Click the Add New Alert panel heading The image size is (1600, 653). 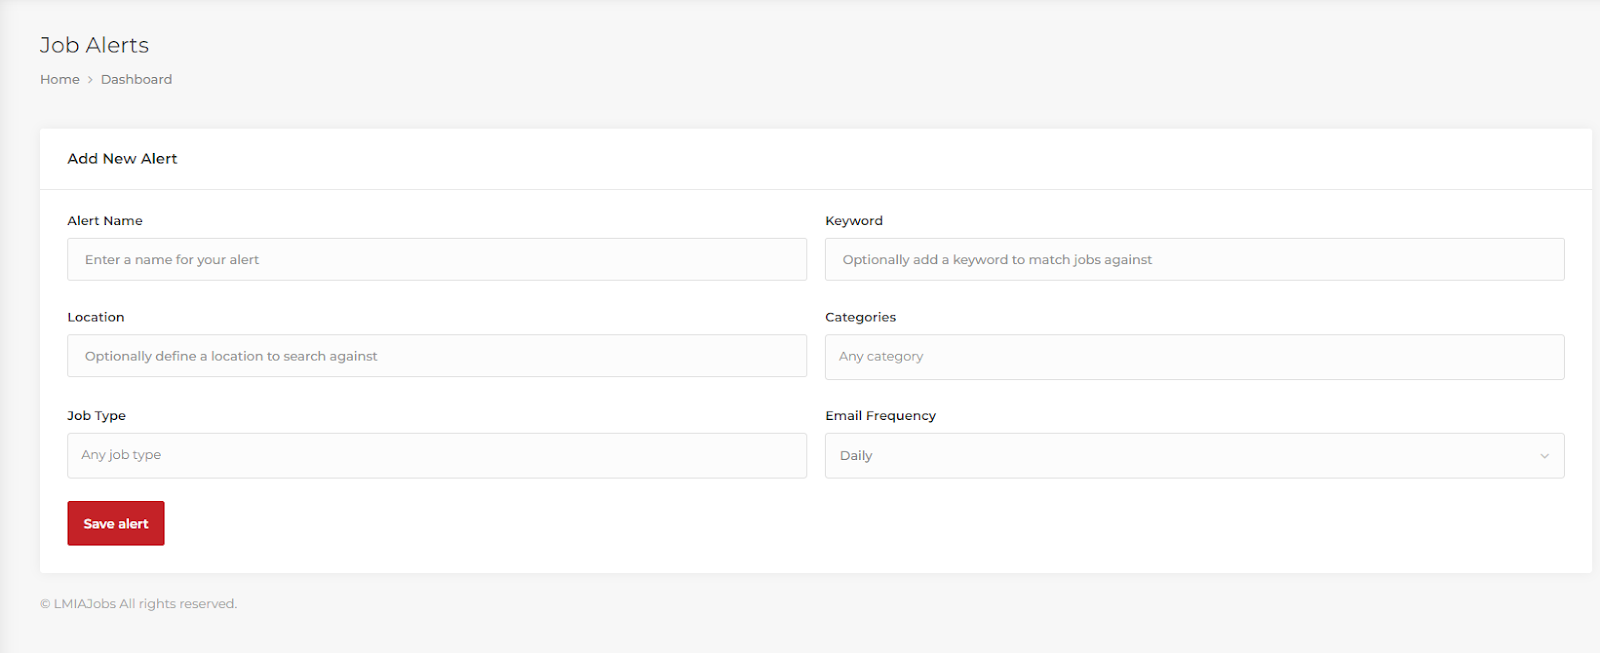(122, 159)
